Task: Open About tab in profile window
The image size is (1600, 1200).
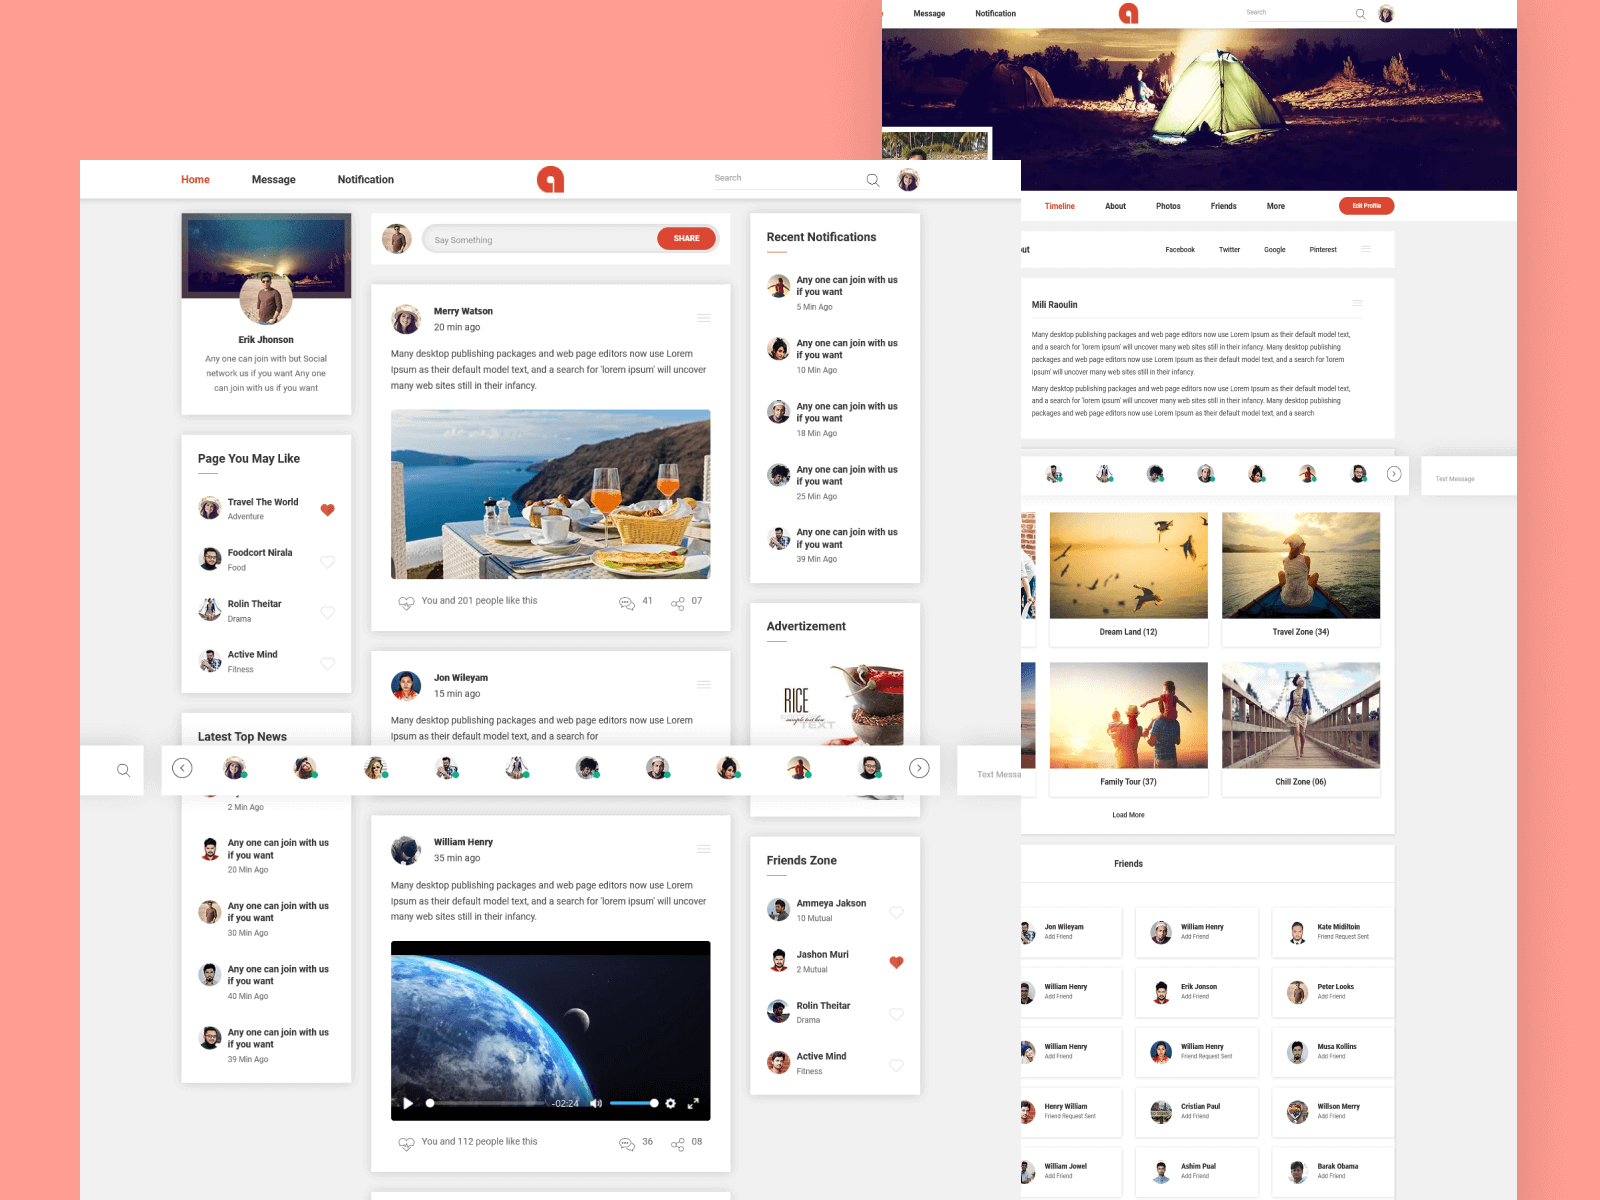Action: (1115, 206)
